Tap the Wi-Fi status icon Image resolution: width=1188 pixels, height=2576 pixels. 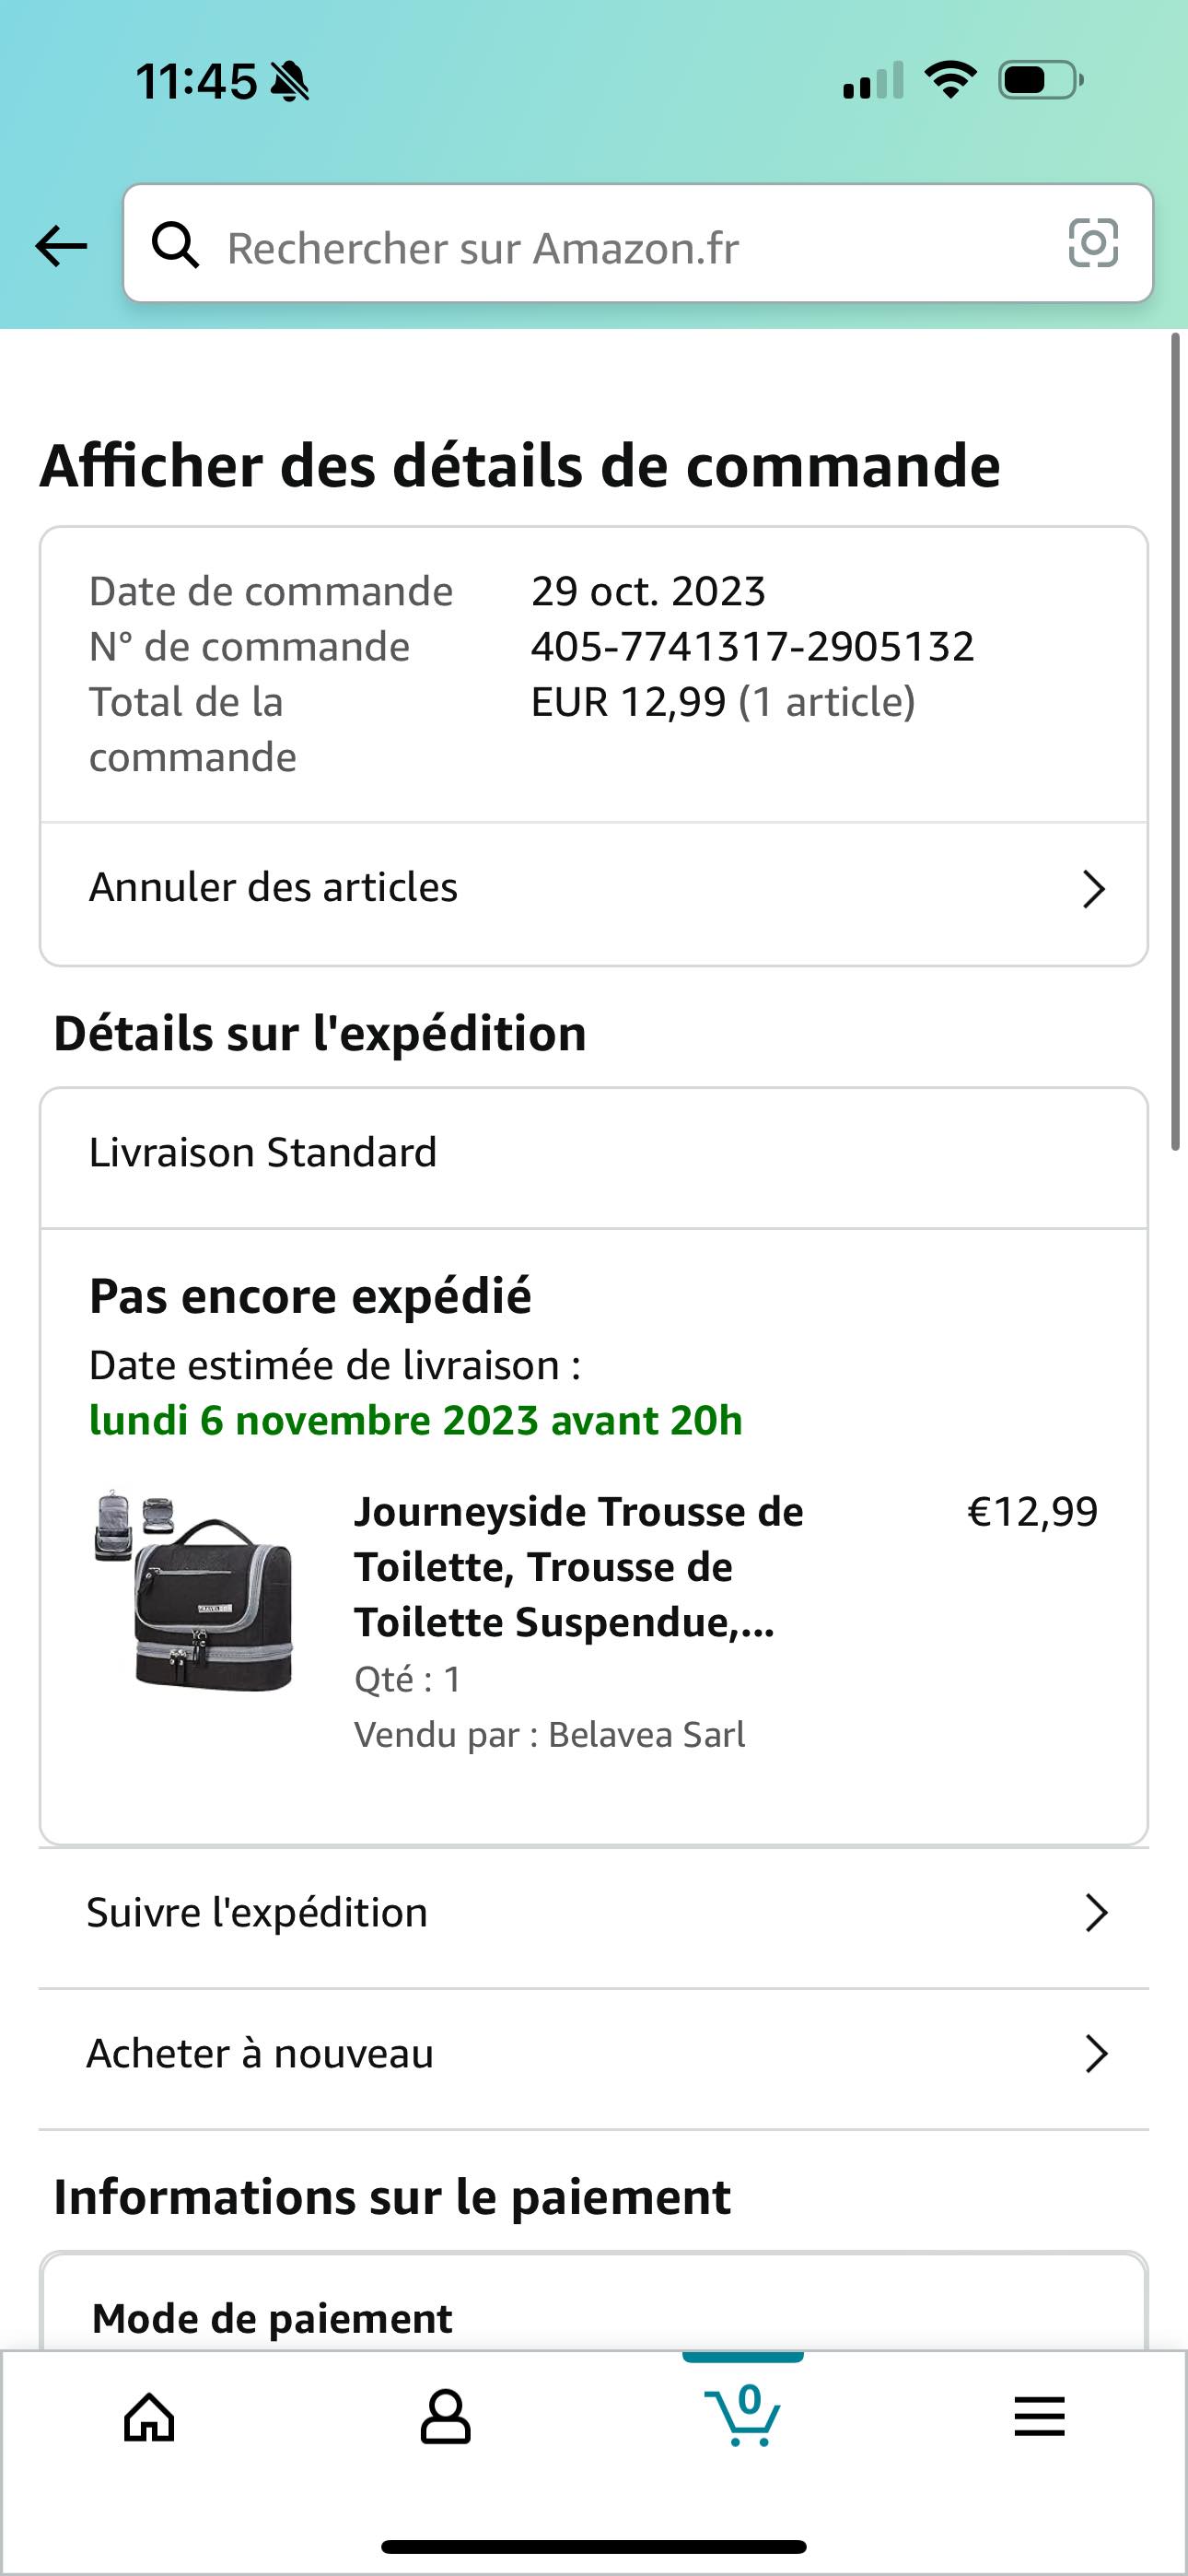(x=950, y=80)
